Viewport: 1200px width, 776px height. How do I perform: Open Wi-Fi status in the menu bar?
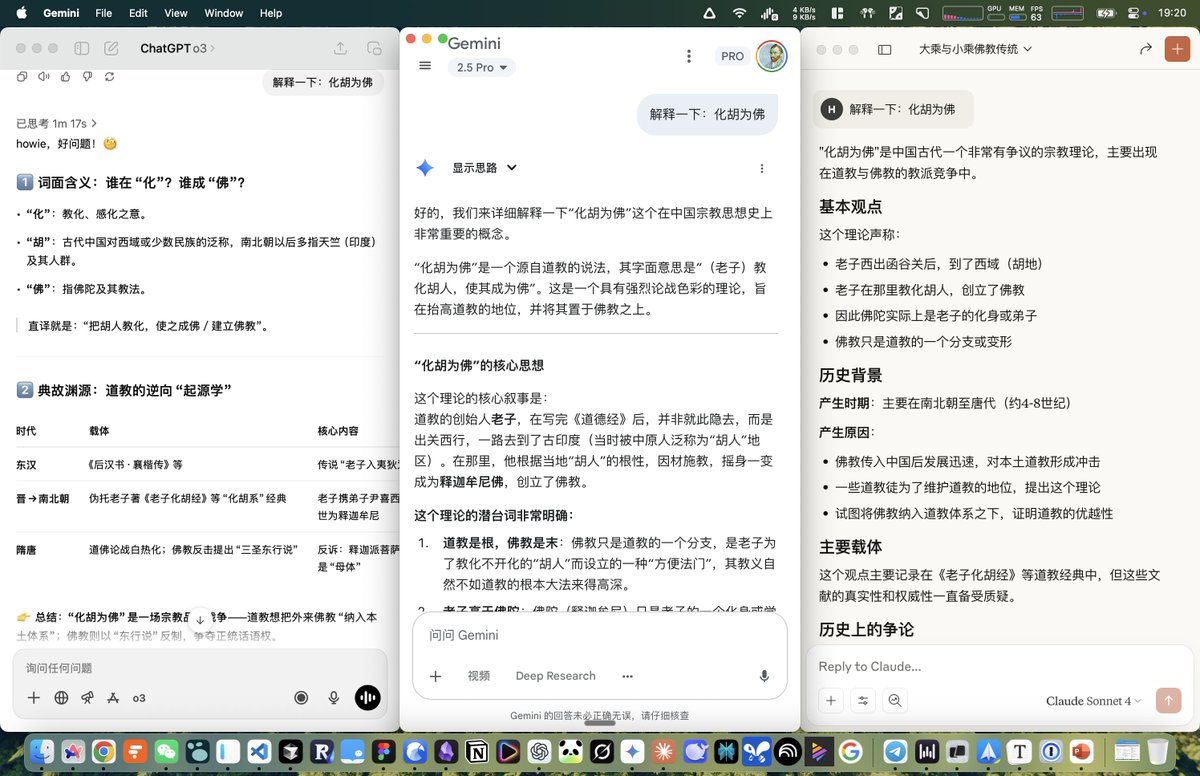pos(740,13)
